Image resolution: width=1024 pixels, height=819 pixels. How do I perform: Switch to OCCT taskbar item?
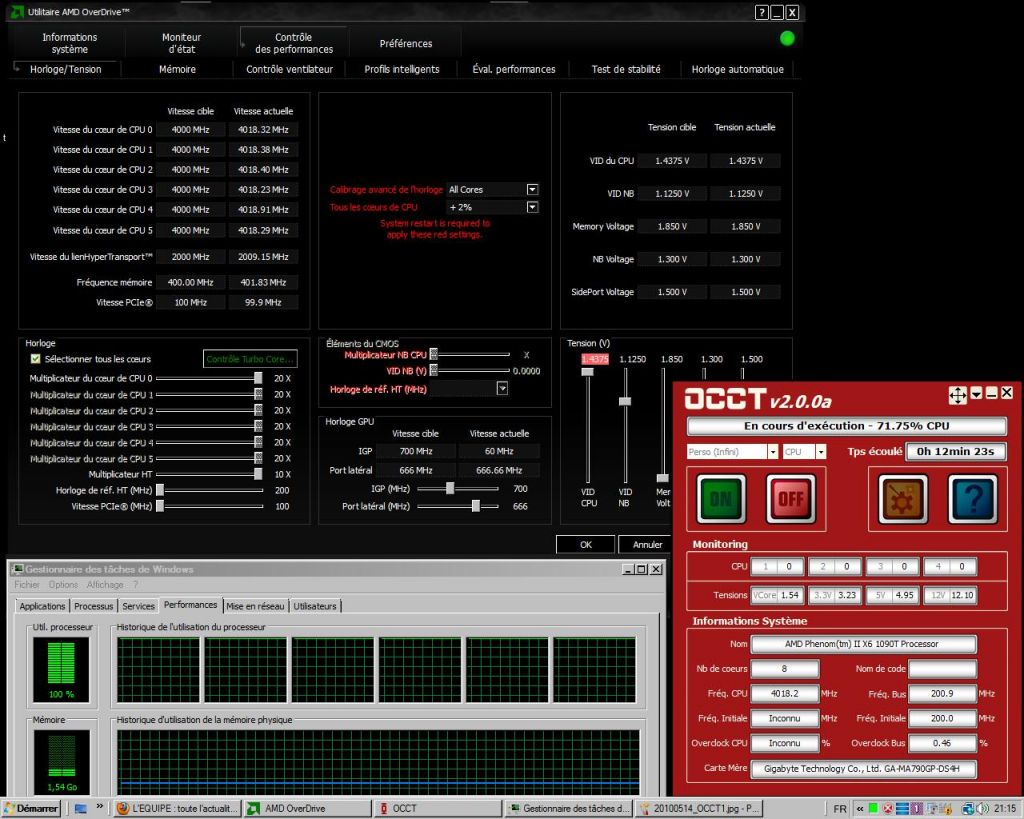coord(439,809)
